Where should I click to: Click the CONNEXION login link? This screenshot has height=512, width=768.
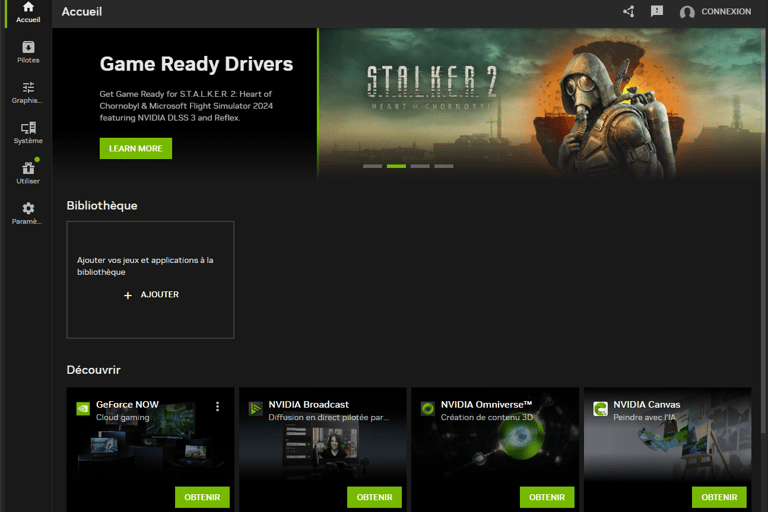[726, 11]
